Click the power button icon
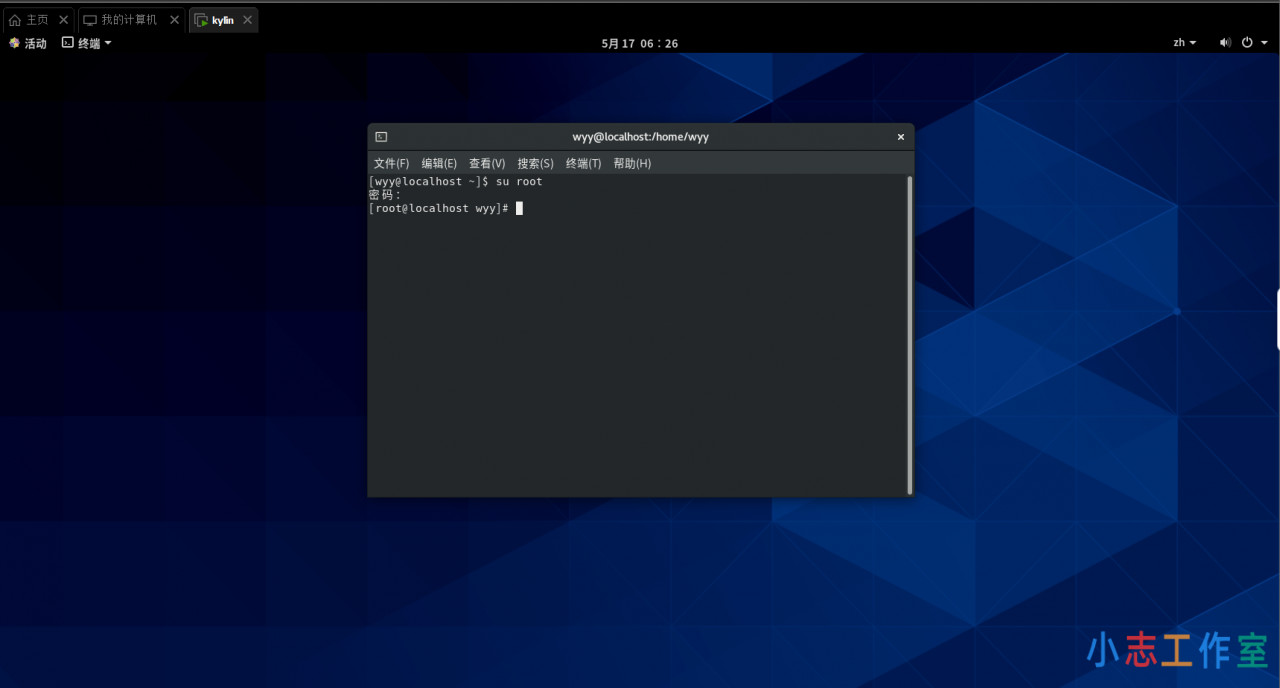1280x688 pixels. click(x=1249, y=42)
